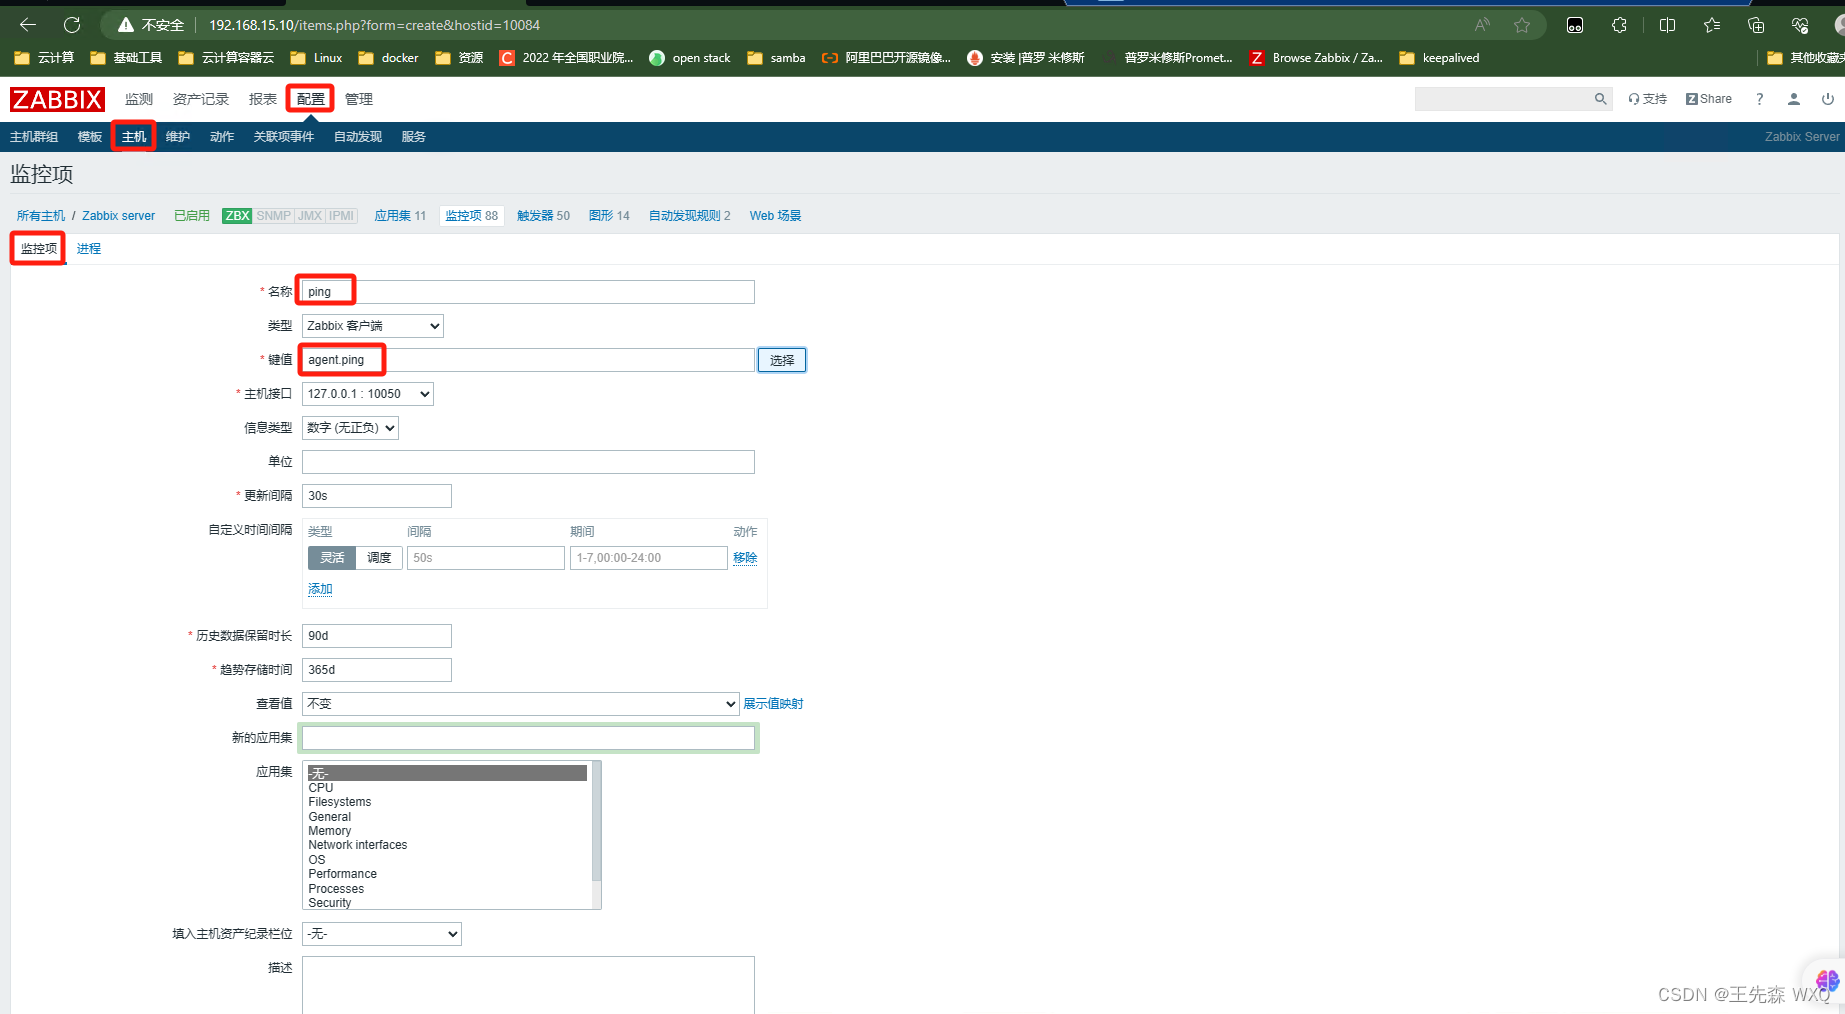Click the ZABBIX logo
The image size is (1845, 1014).
pyautogui.click(x=57, y=99)
